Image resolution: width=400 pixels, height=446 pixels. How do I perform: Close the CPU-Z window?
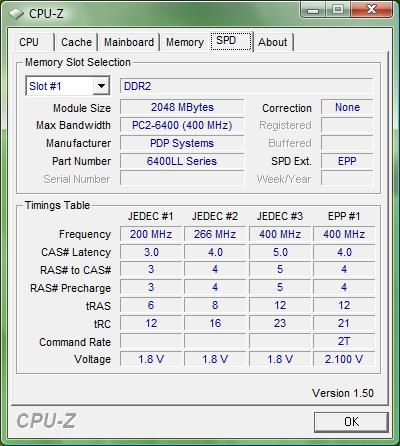coord(371,10)
